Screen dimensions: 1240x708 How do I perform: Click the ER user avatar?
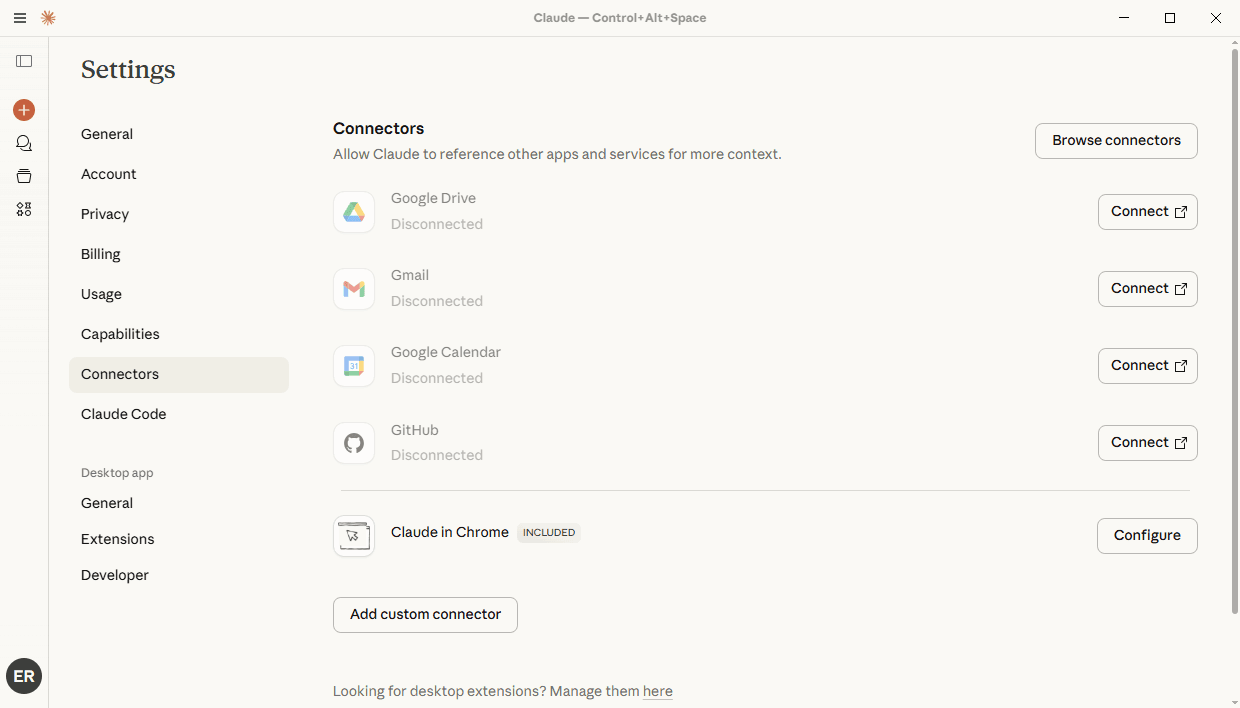pyautogui.click(x=24, y=676)
